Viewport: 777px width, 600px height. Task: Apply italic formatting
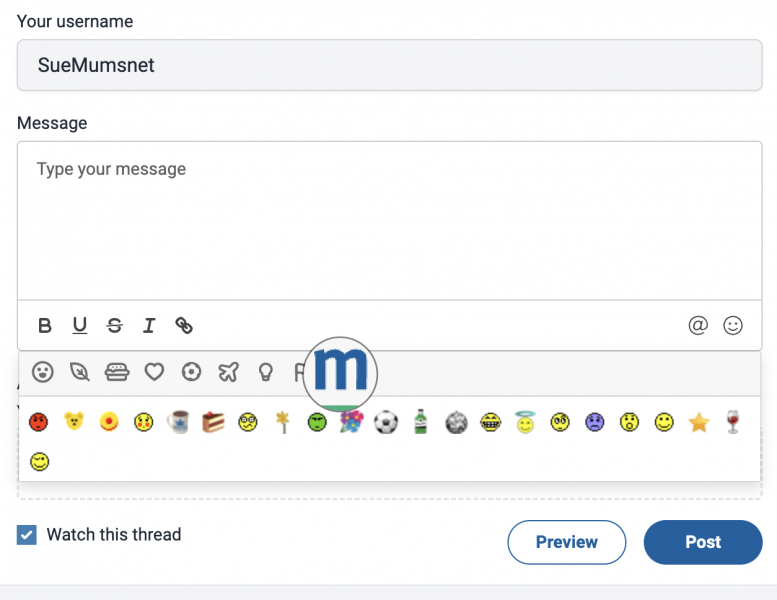(149, 325)
